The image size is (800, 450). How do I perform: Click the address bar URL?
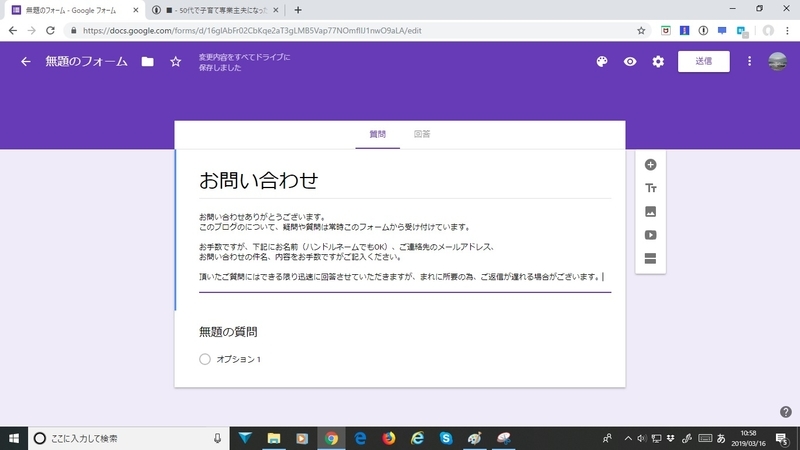point(252,31)
